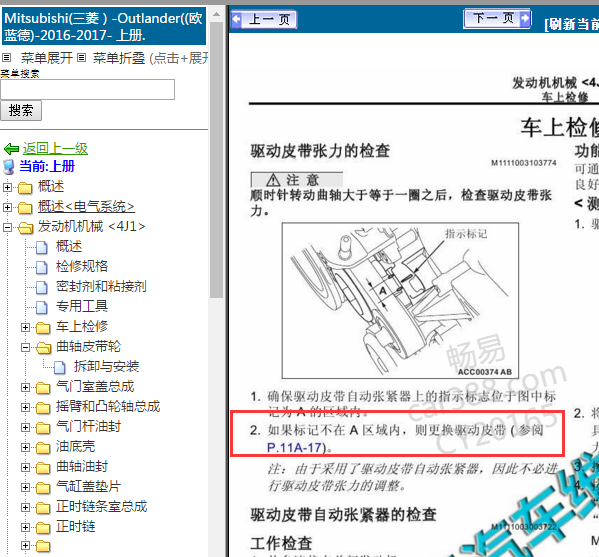599x557 pixels.
Task: Collapse the 发动机机械 <4J1> folder
Action: 7,227
